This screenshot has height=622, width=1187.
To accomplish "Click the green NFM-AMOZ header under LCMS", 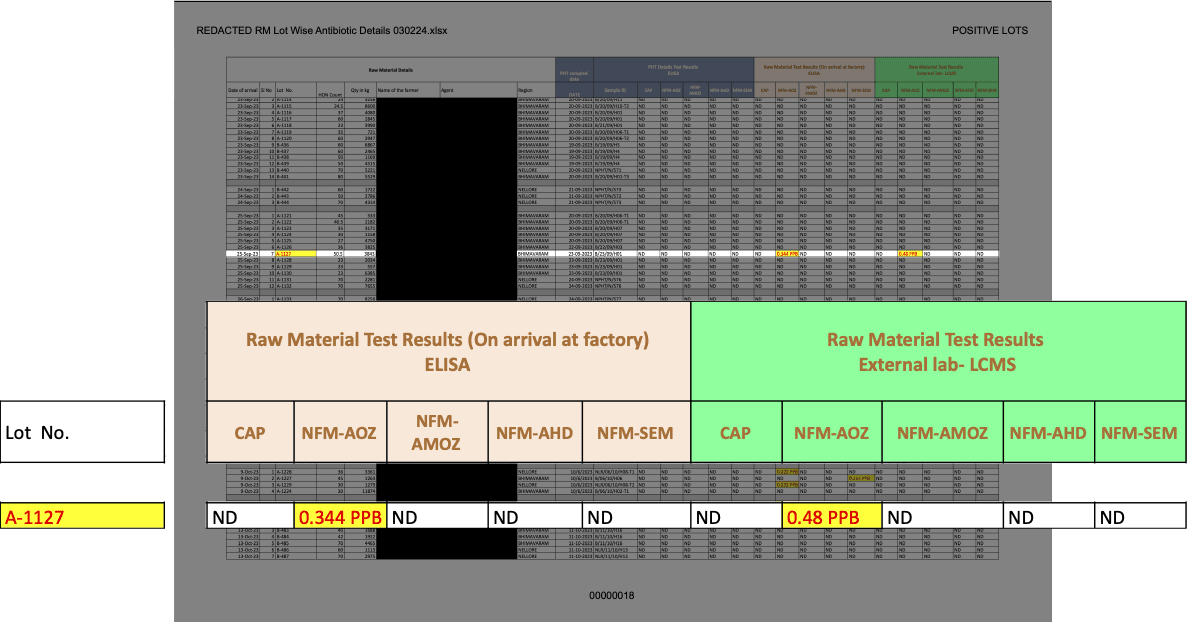I will pyautogui.click(x=942, y=434).
